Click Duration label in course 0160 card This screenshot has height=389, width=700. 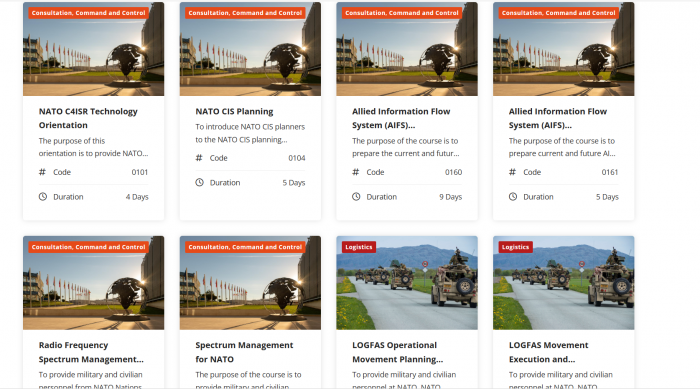point(382,197)
